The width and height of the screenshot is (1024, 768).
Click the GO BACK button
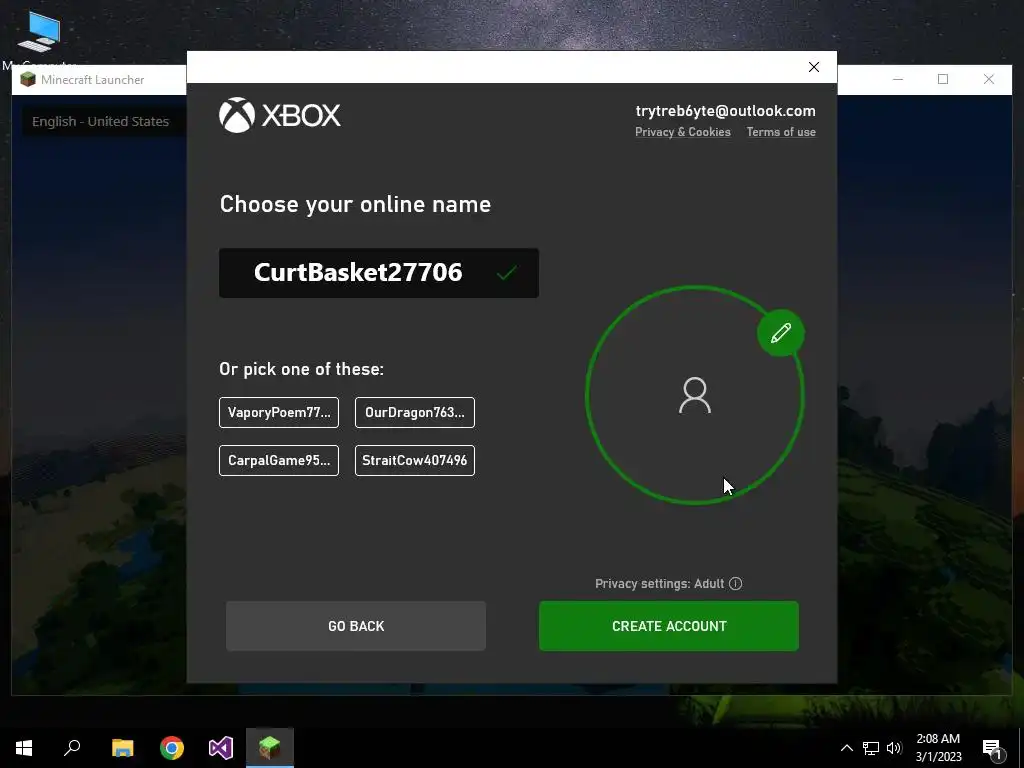click(356, 626)
